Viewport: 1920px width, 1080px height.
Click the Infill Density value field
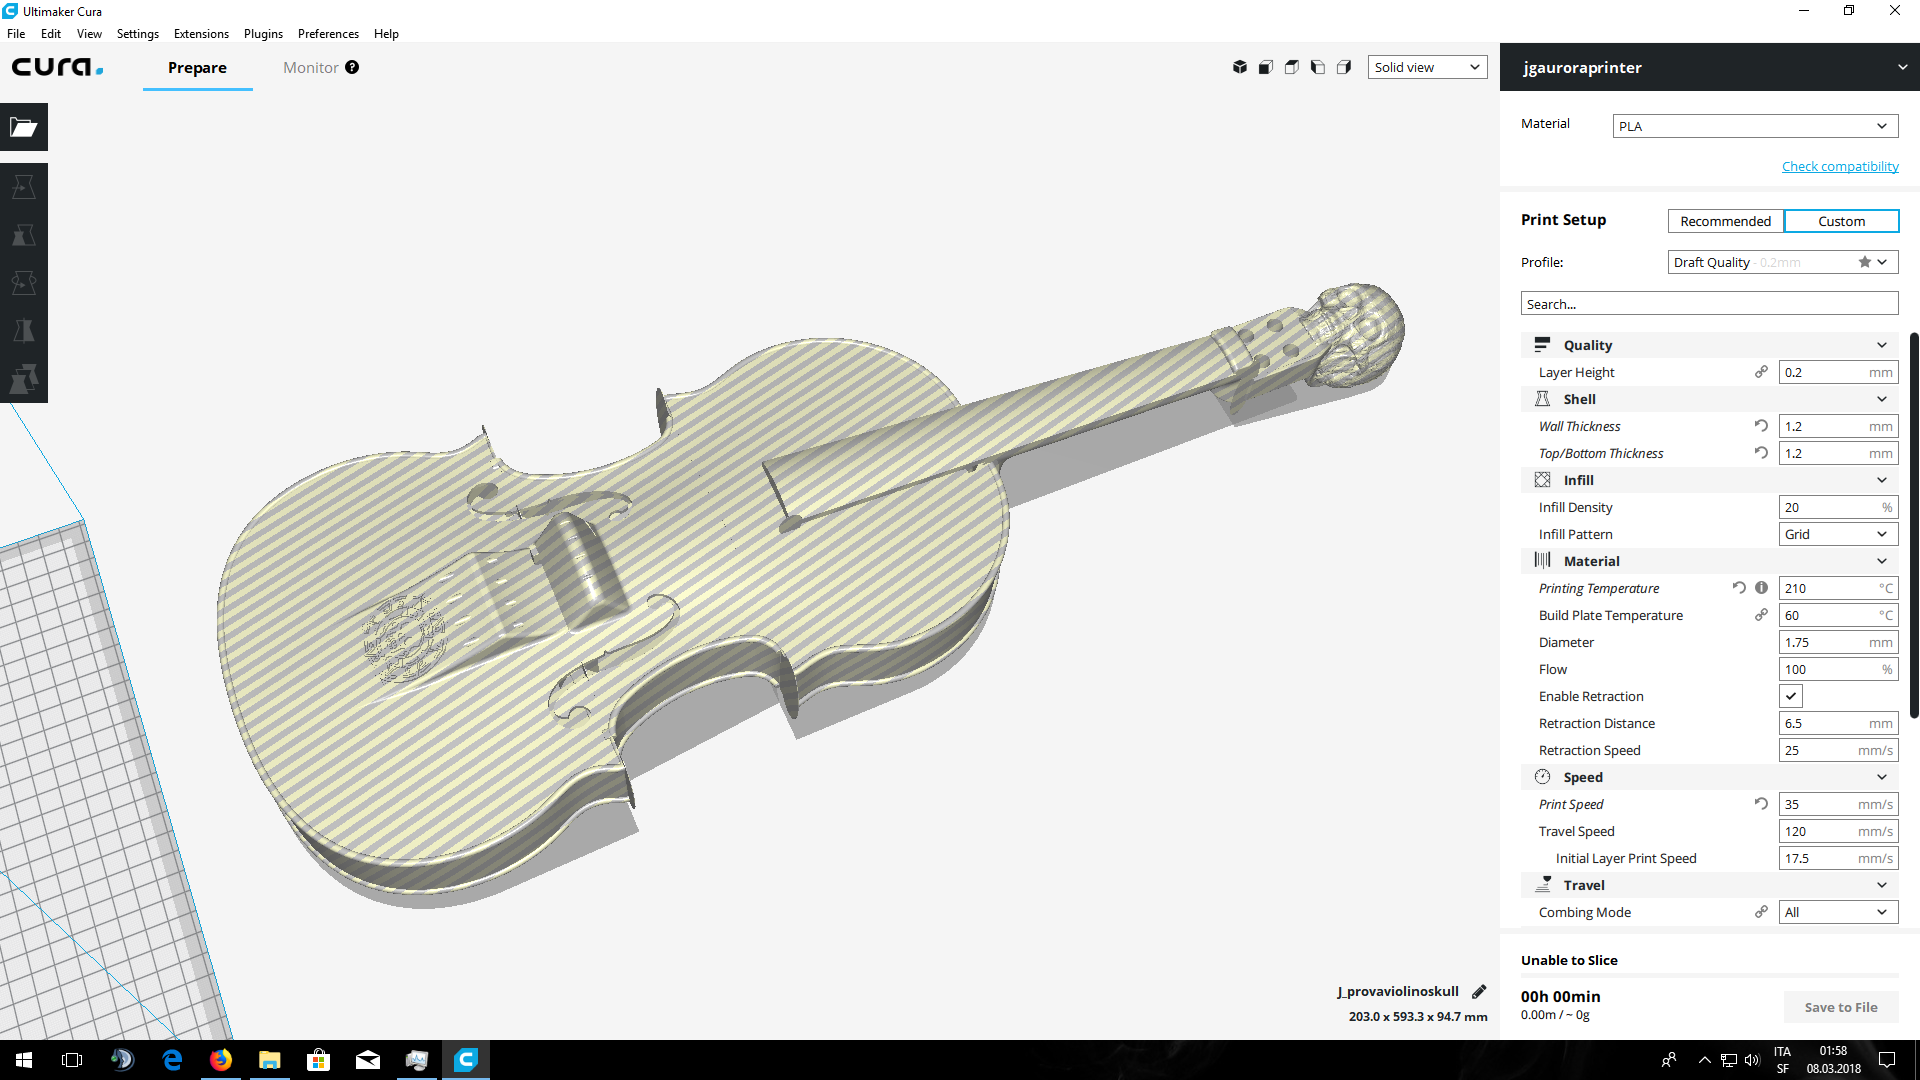tap(1838, 507)
